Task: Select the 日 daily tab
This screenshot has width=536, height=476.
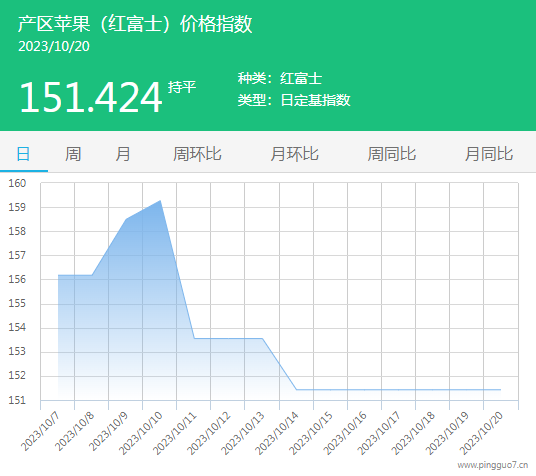Action: [23, 154]
